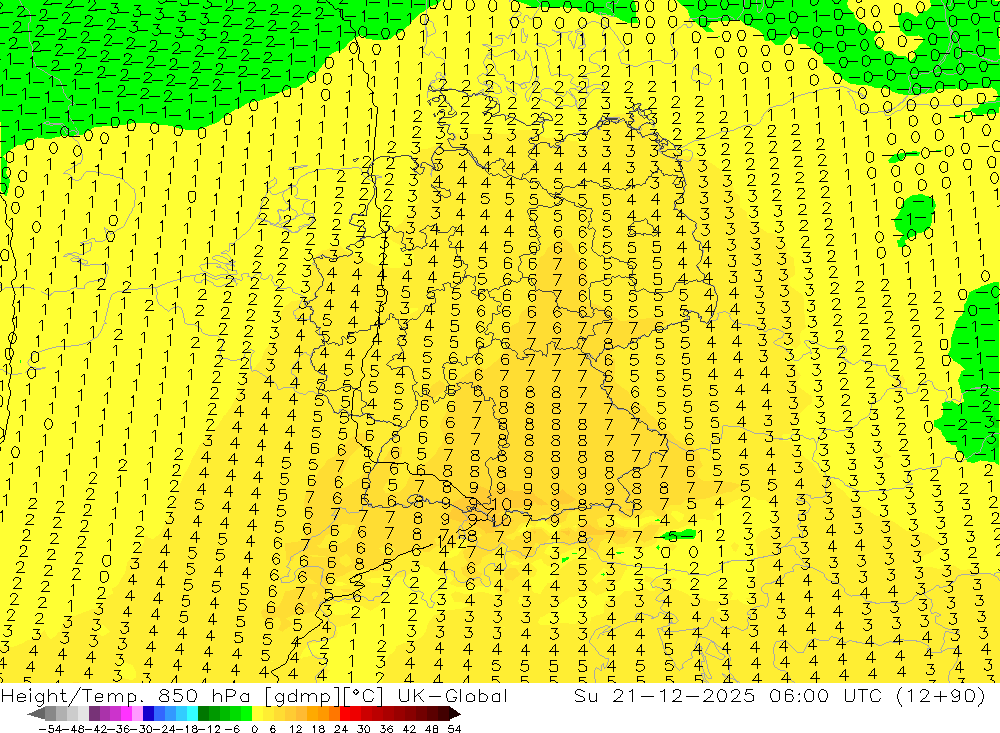
Task: Click the '36' legend scale value
Action: tap(386, 729)
